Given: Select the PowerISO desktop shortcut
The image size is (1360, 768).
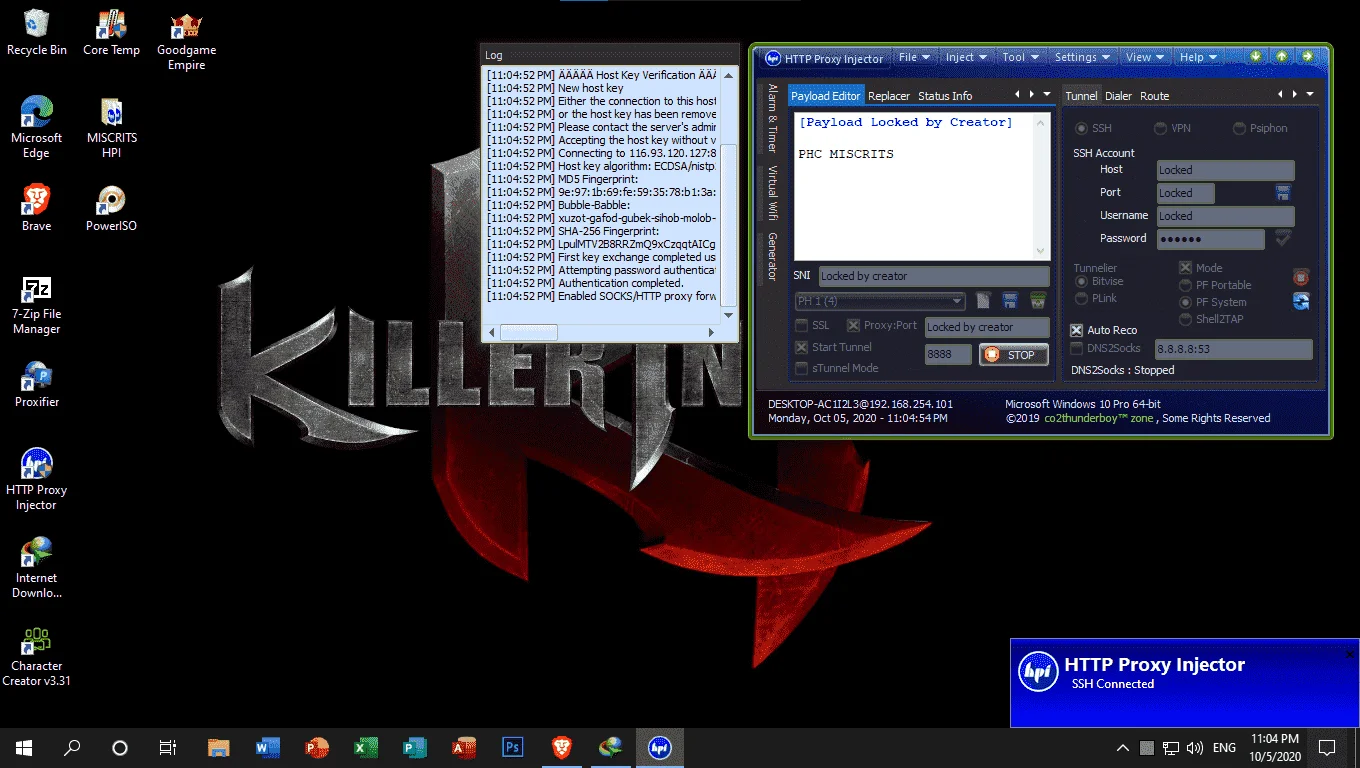Looking at the screenshot, I should click(x=111, y=209).
